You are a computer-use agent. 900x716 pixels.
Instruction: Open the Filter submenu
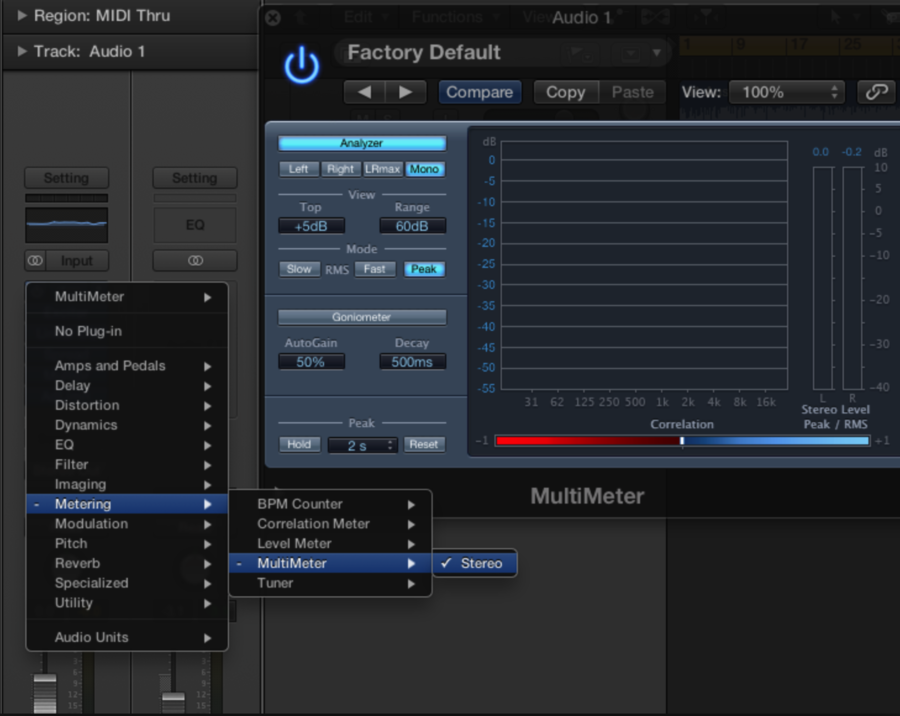tap(127, 465)
